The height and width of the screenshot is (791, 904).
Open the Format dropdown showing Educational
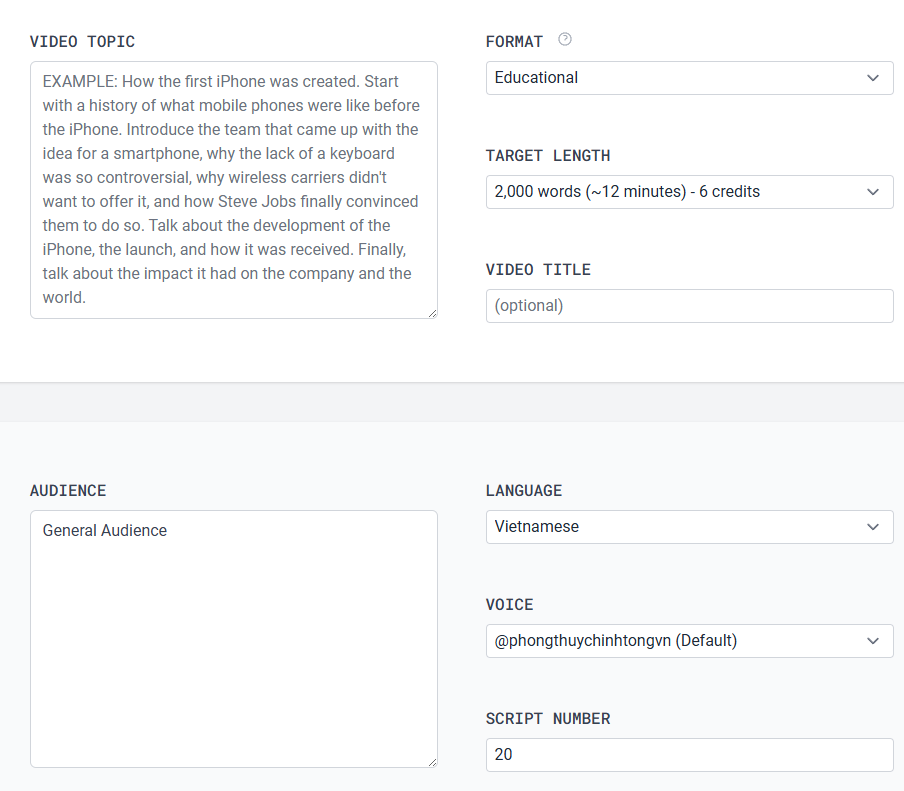690,78
